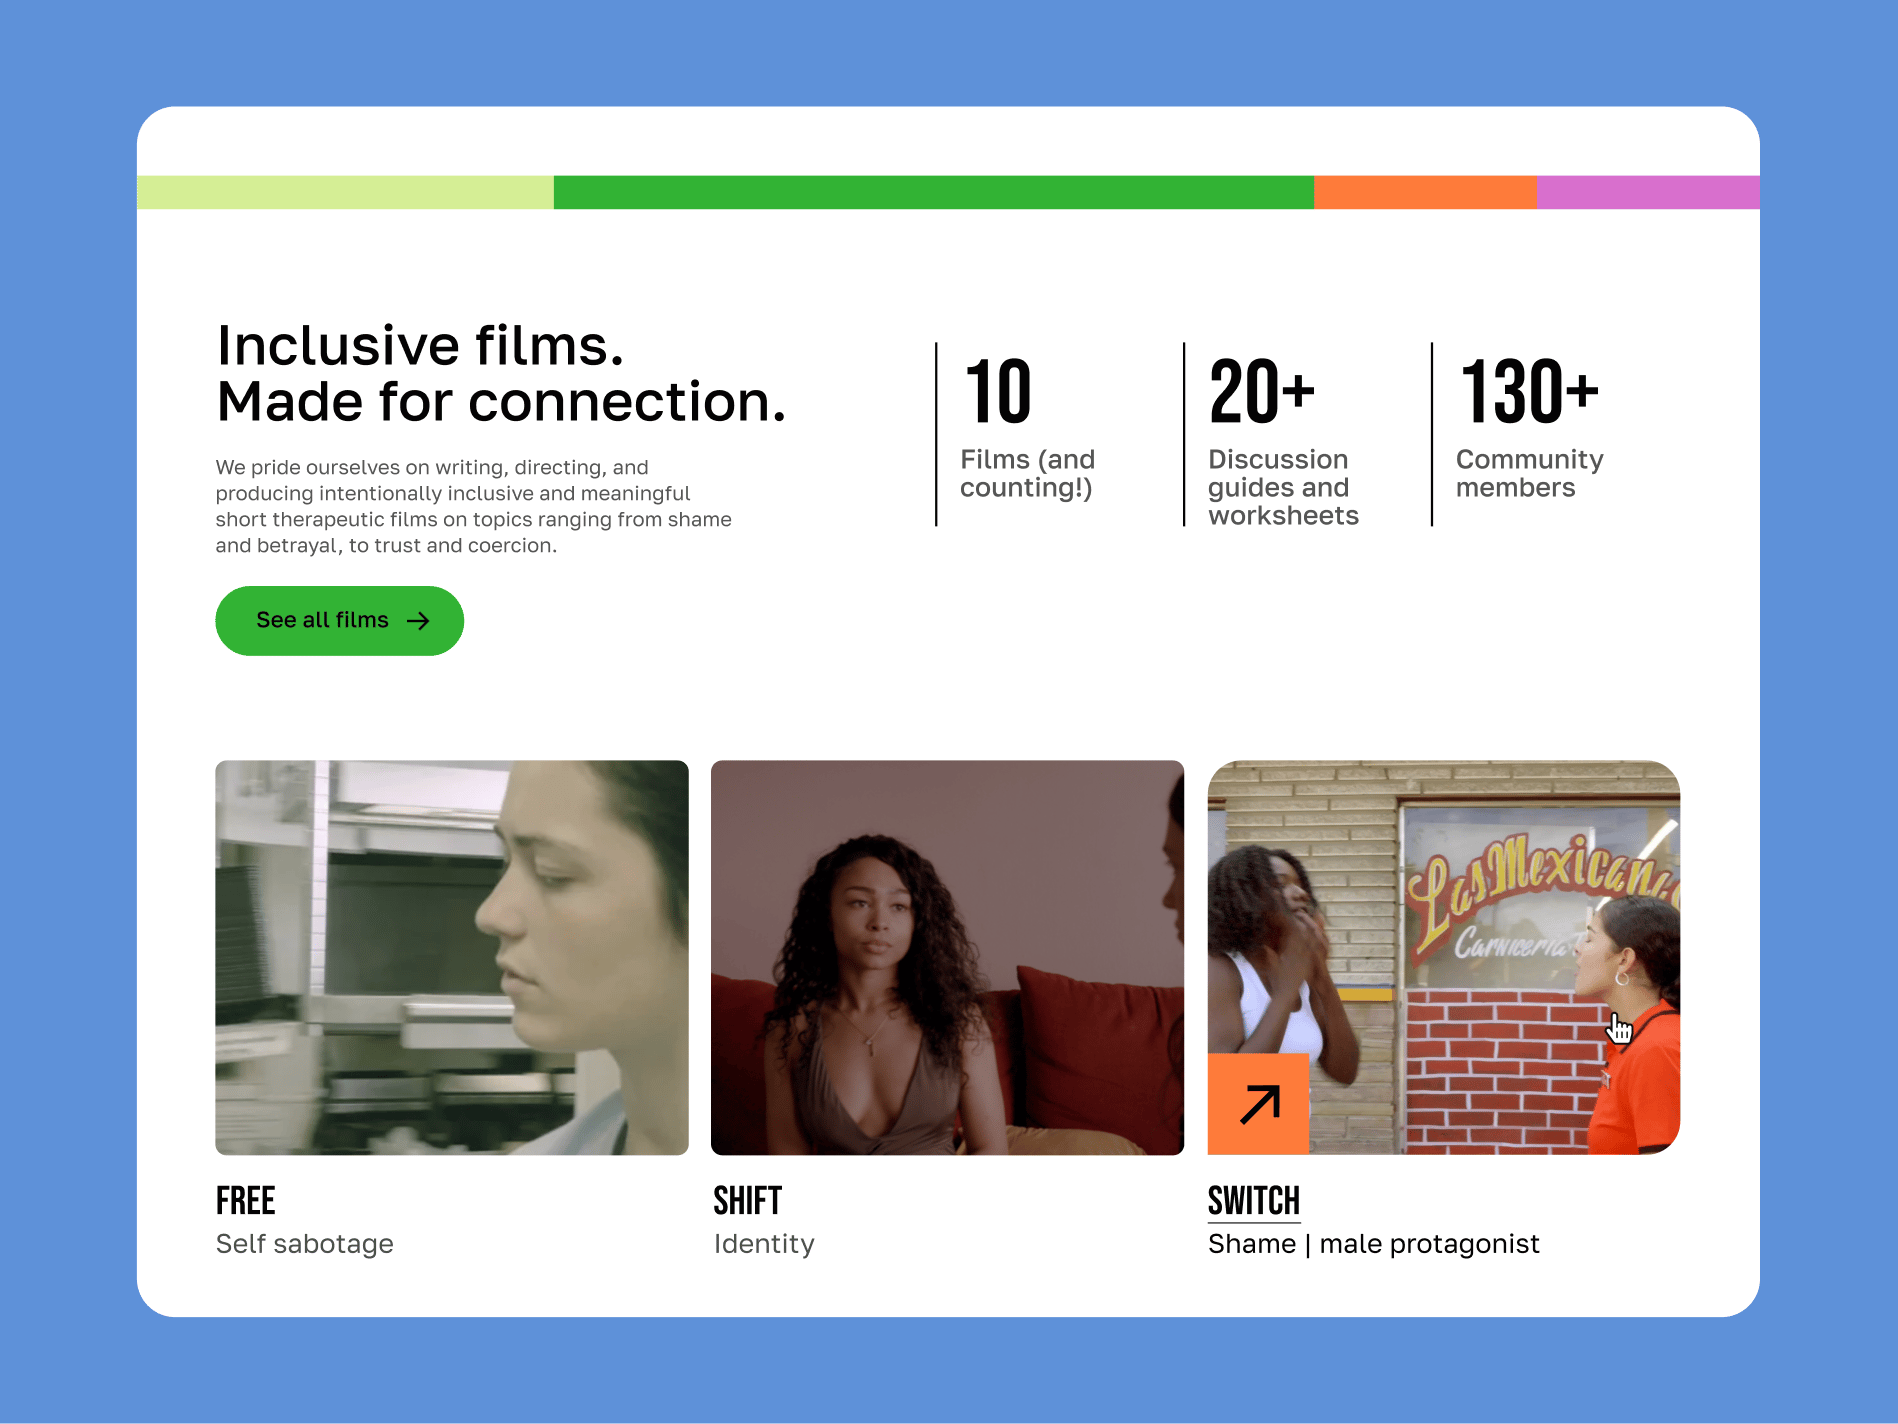Open the SHIFT film thumbnail
The image size is (1898, 1424).
947,957
